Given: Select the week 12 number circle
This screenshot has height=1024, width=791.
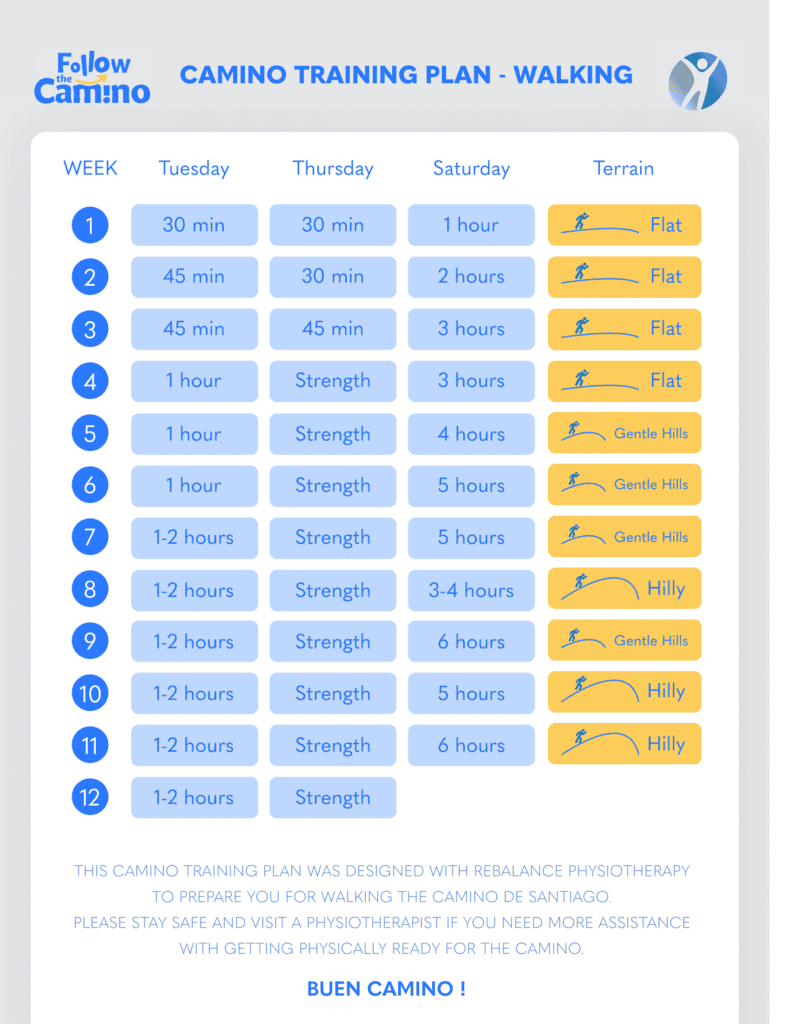Looking at the screenshot, I should [x=90, y=797].
